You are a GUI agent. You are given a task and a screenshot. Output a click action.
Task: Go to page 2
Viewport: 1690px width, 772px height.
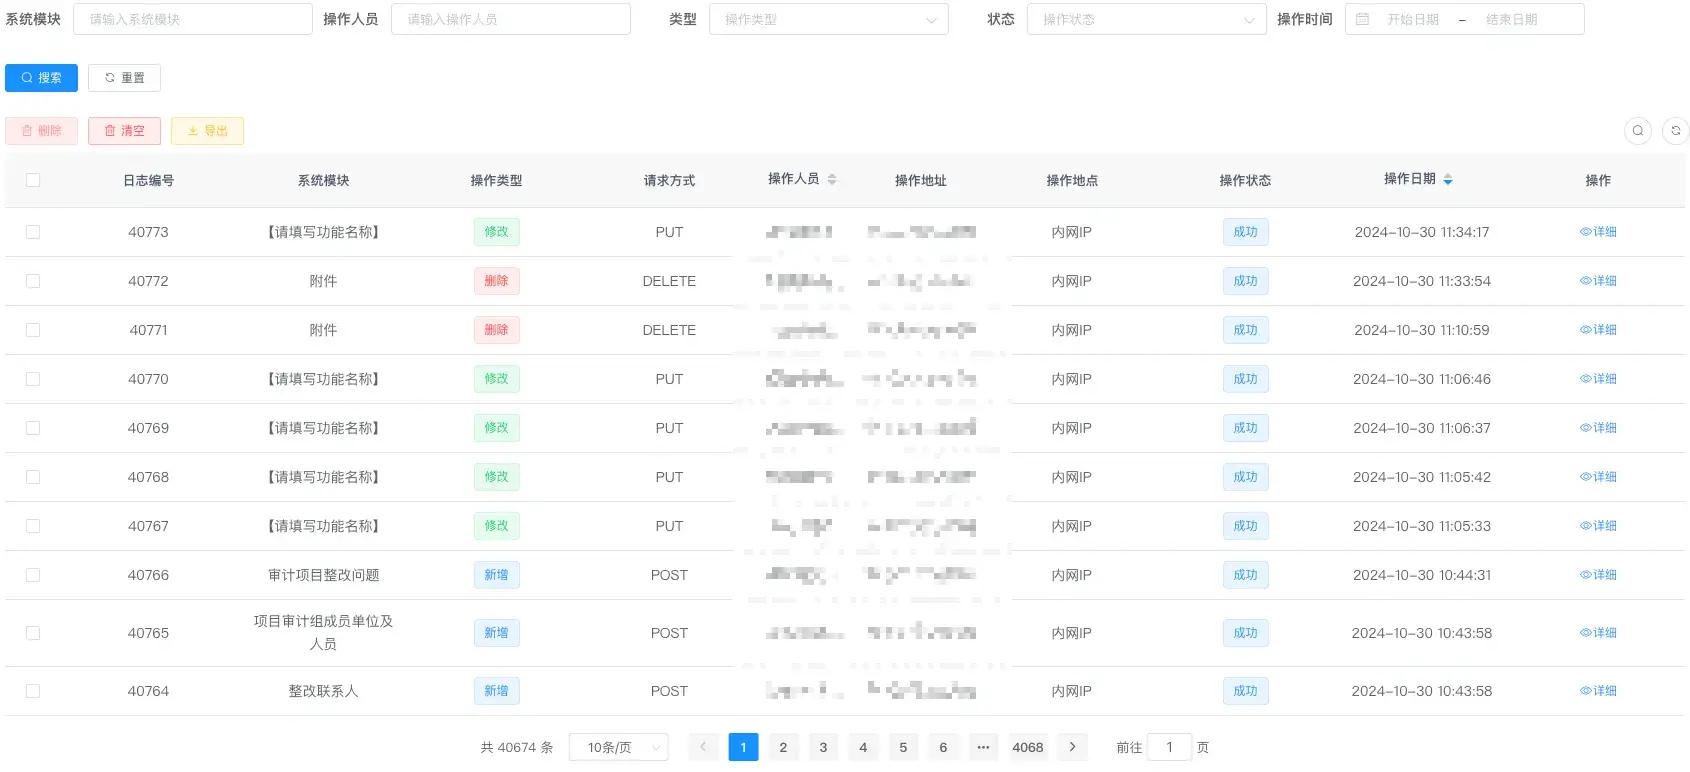[x=783, y=747]
